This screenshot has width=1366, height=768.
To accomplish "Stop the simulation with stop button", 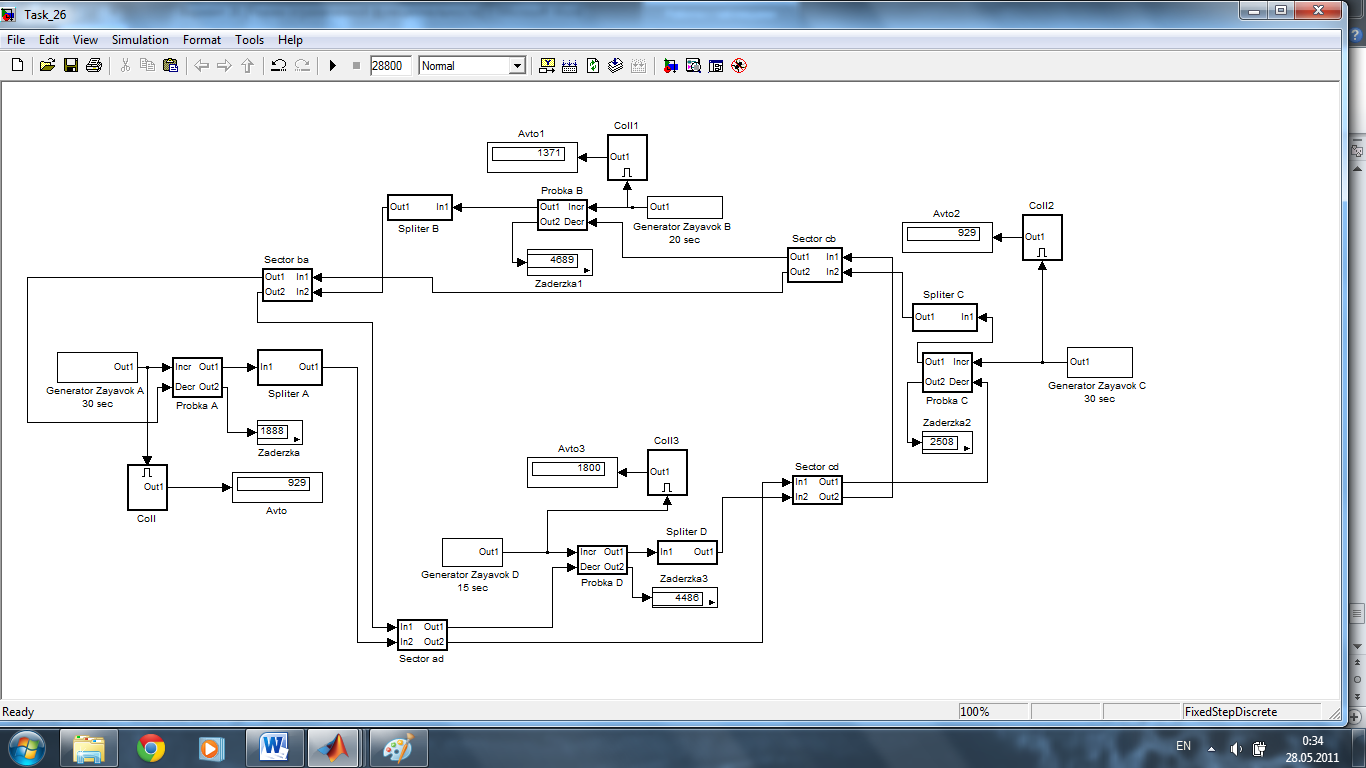I will point(356,66).
